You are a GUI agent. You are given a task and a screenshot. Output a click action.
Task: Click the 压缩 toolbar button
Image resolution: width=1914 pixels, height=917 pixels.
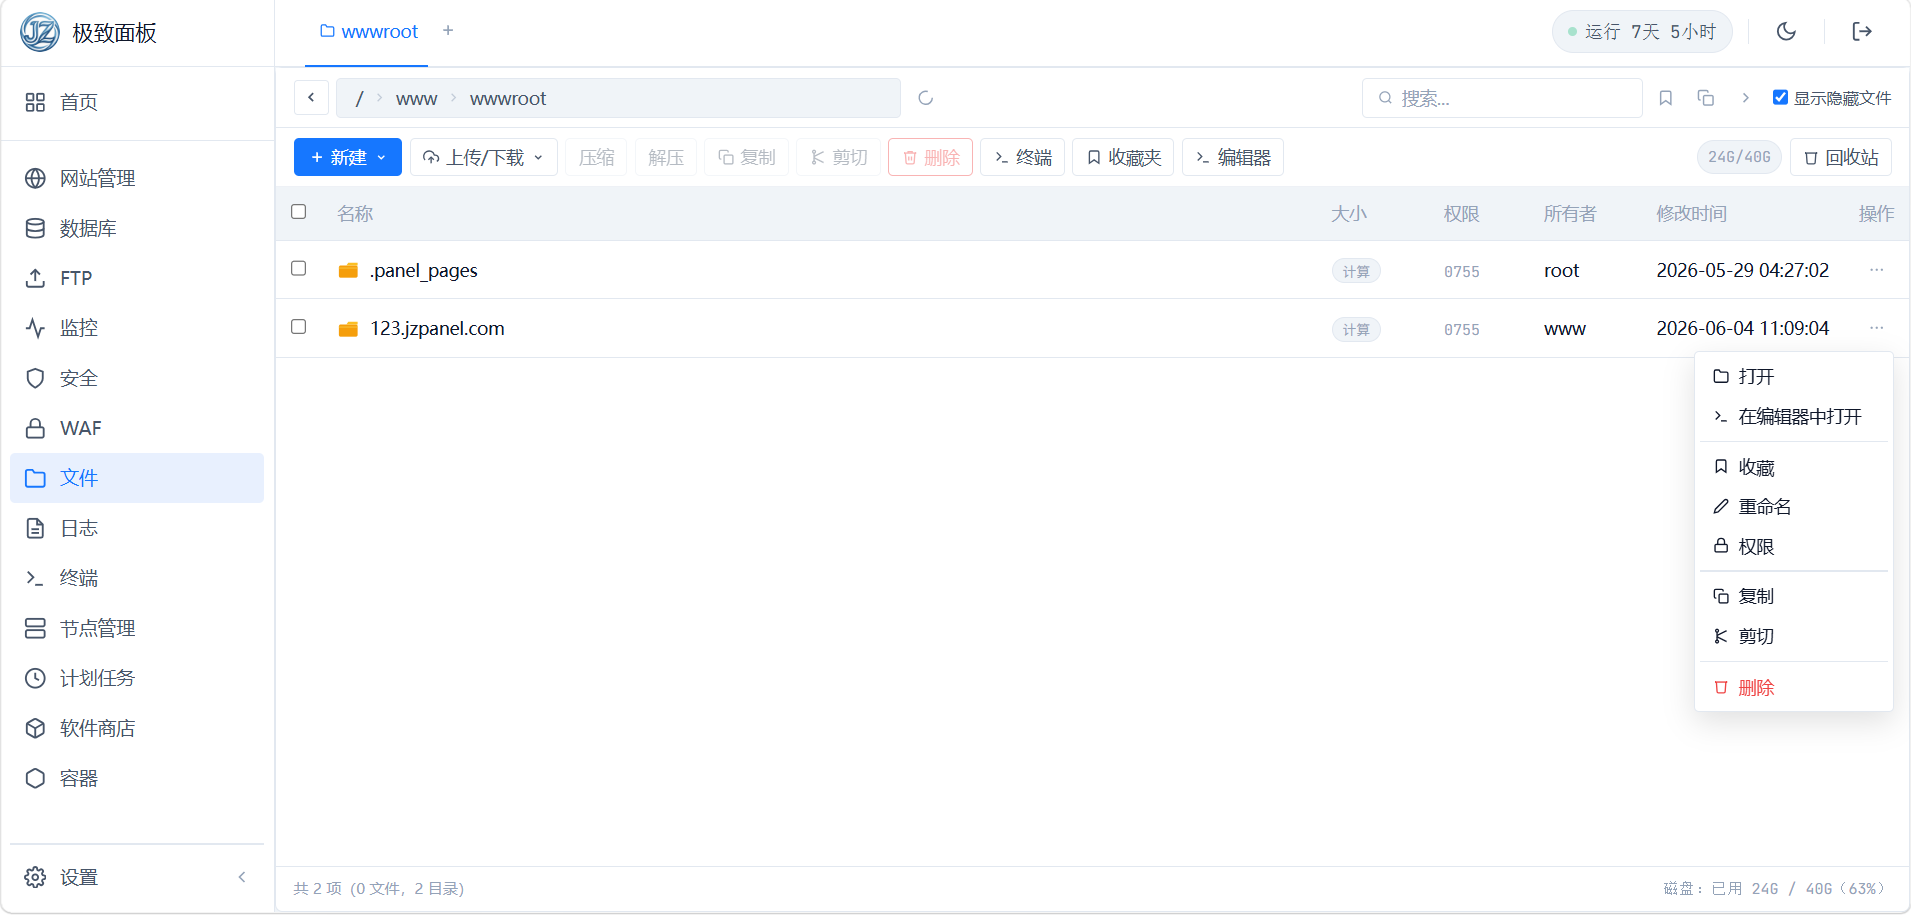(597, 157)
